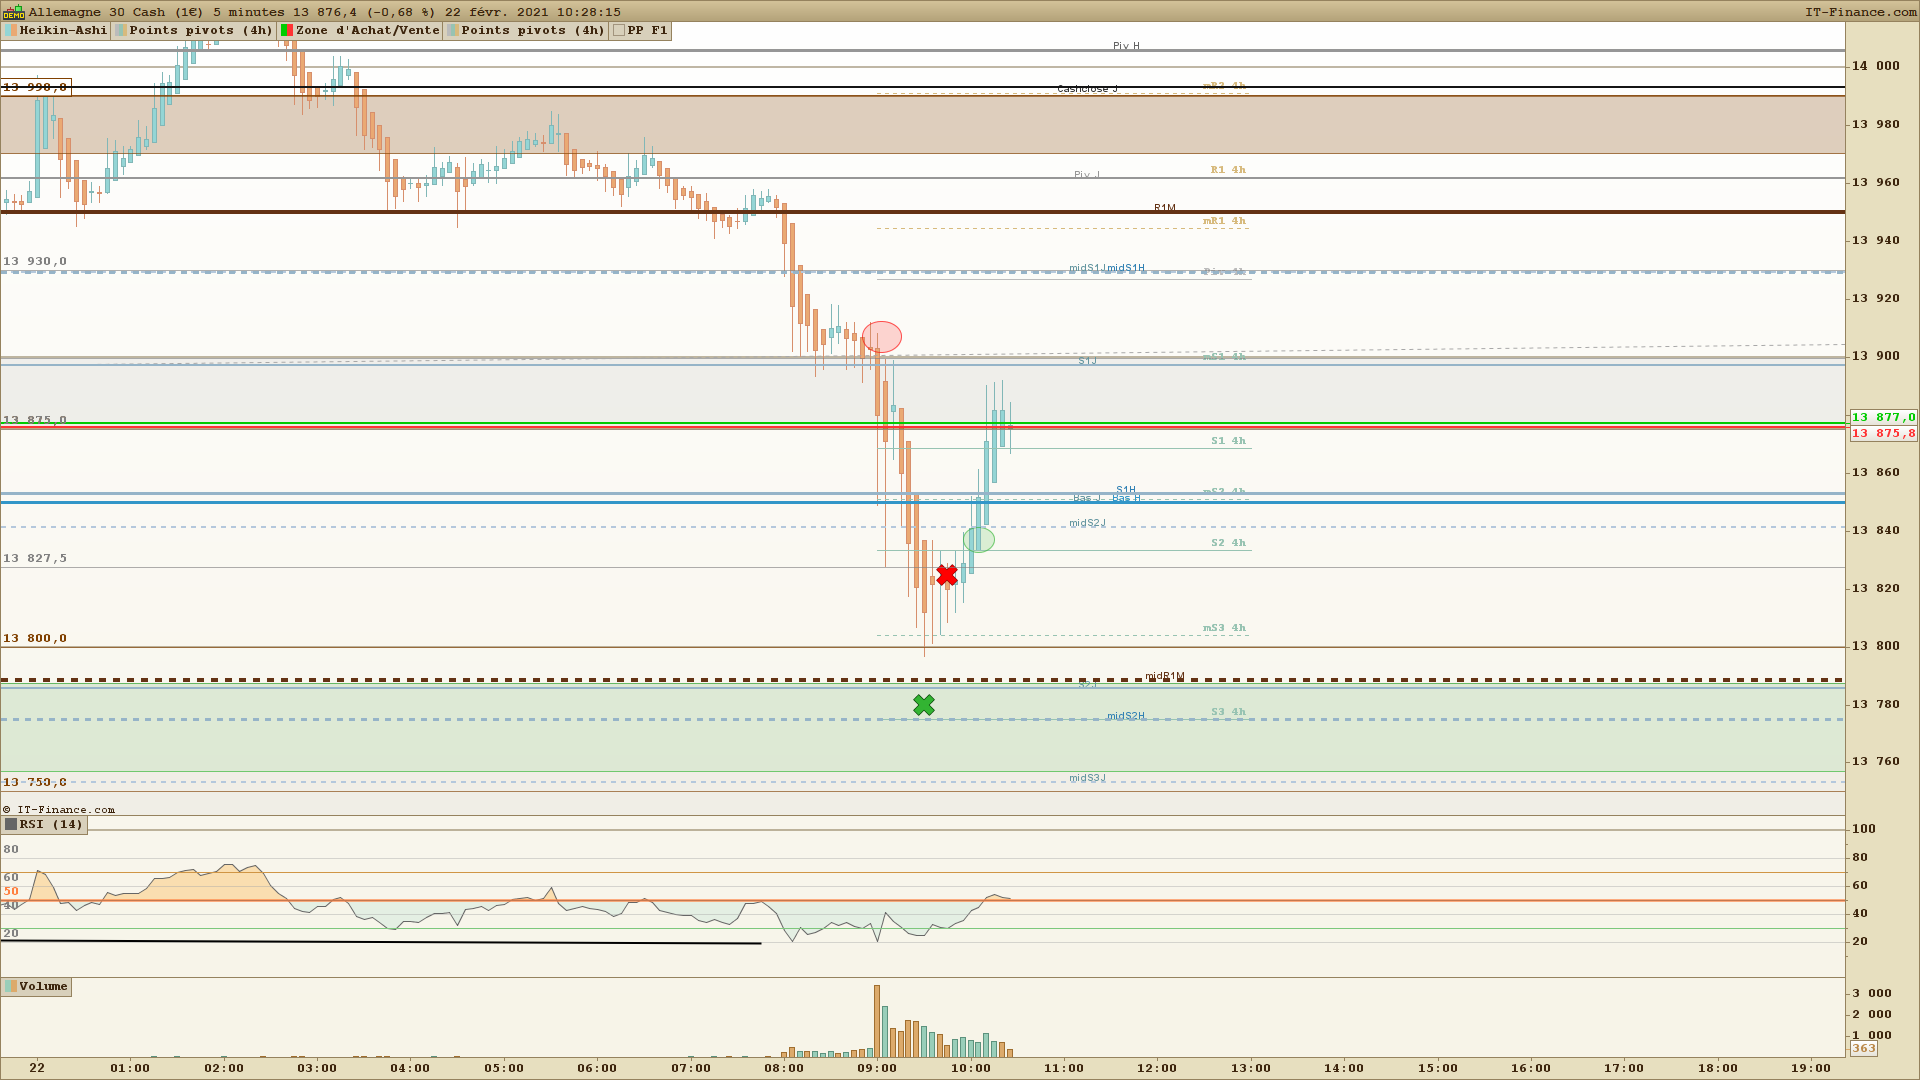This screenshot has width=1920, height=1080.
Task: Click the red X marker on the chart
Action: pos(947,575)
